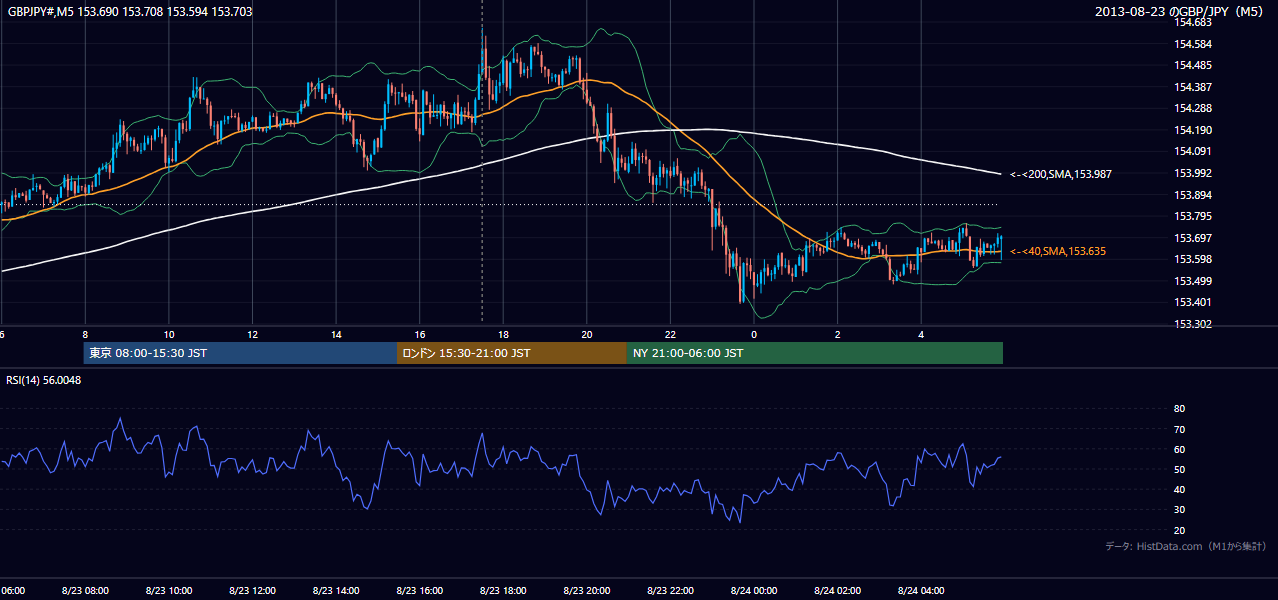This screenshot has height=600, width=1278.
Task: Click the RSI 30 level label
Action: click(x=1179, y=510)
